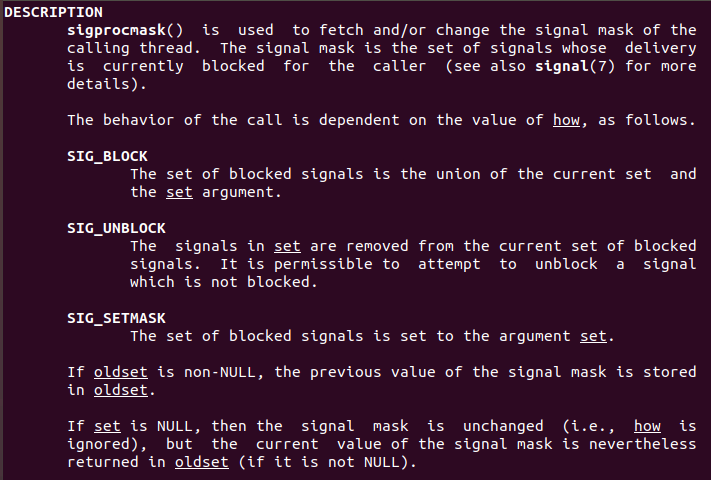This screenshot has height=480, width=711.
Task: Select the SIG_SETMASK option heading
Action: (116, 318)
